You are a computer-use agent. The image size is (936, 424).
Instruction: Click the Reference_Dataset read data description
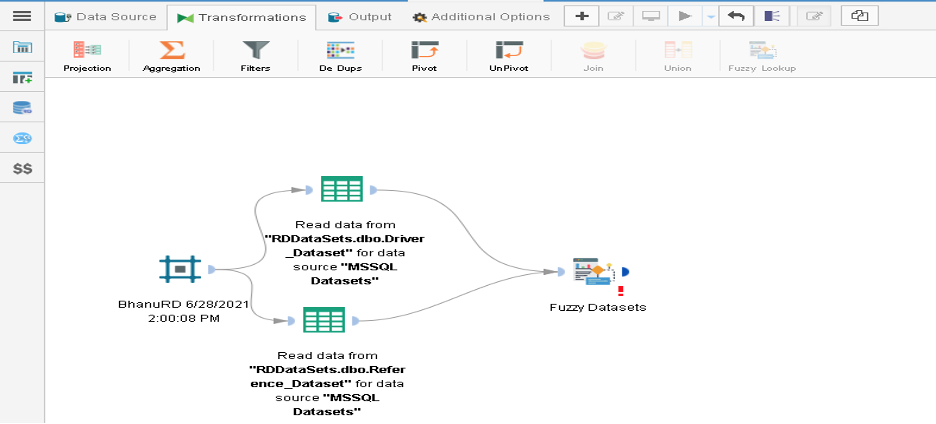pyautogui.click(x=327, y=383)
